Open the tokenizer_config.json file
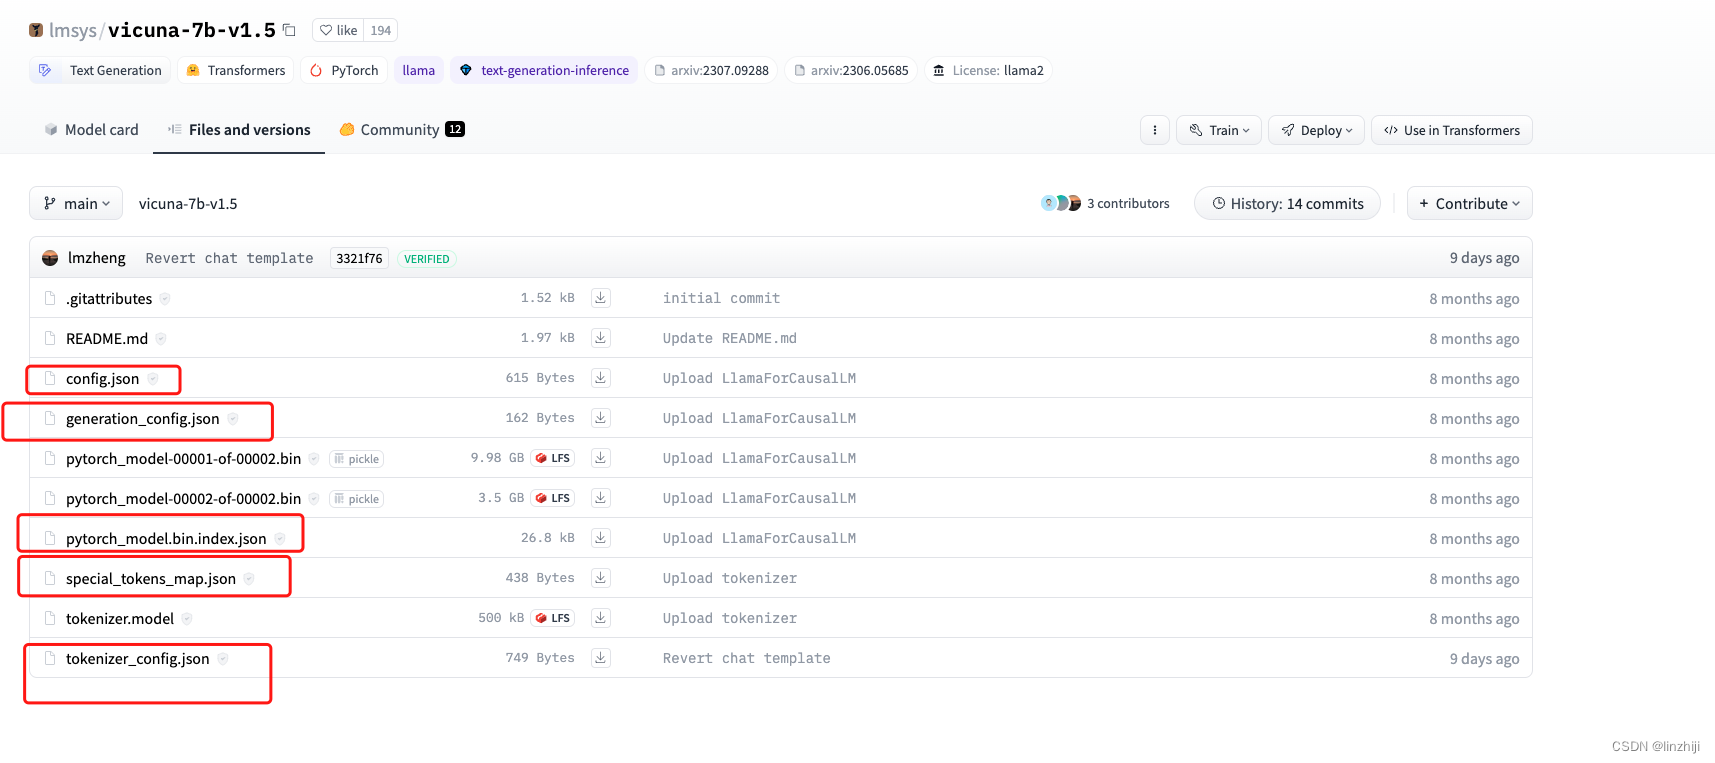 pyautogui.click(x=137, y=658)
